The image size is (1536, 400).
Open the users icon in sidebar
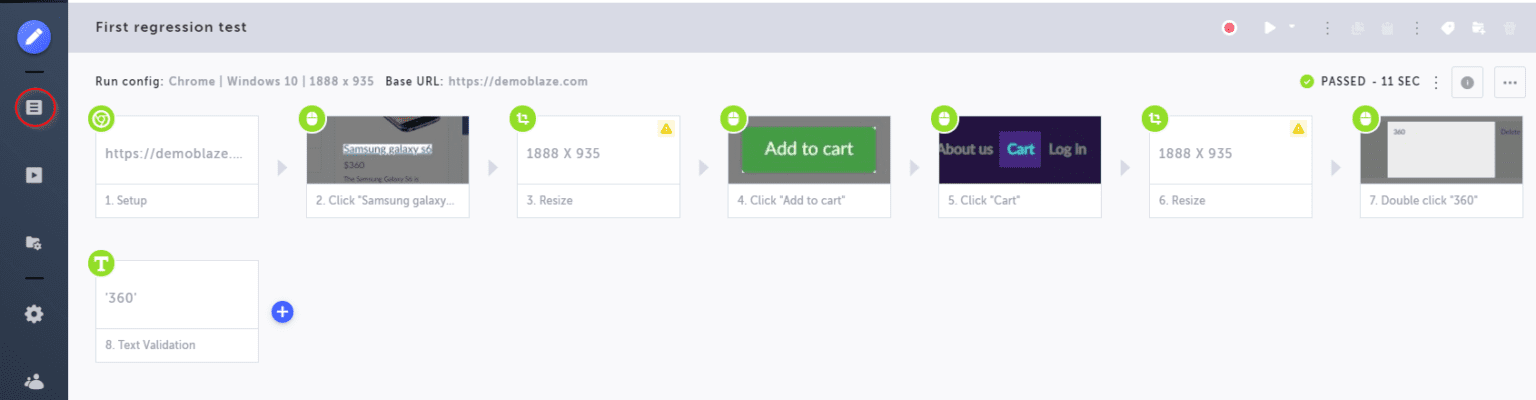pyautogui.click(x=34, y=381)
